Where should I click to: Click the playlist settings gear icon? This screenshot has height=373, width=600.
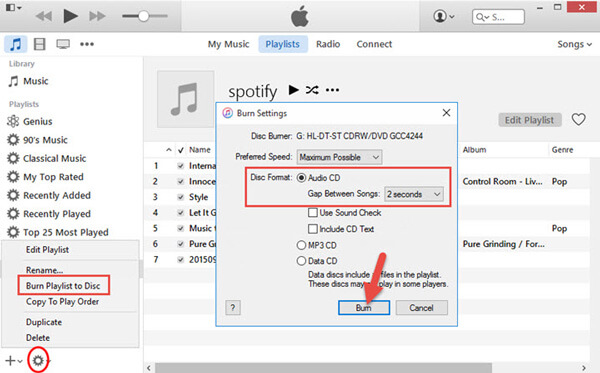pos(38,360)
